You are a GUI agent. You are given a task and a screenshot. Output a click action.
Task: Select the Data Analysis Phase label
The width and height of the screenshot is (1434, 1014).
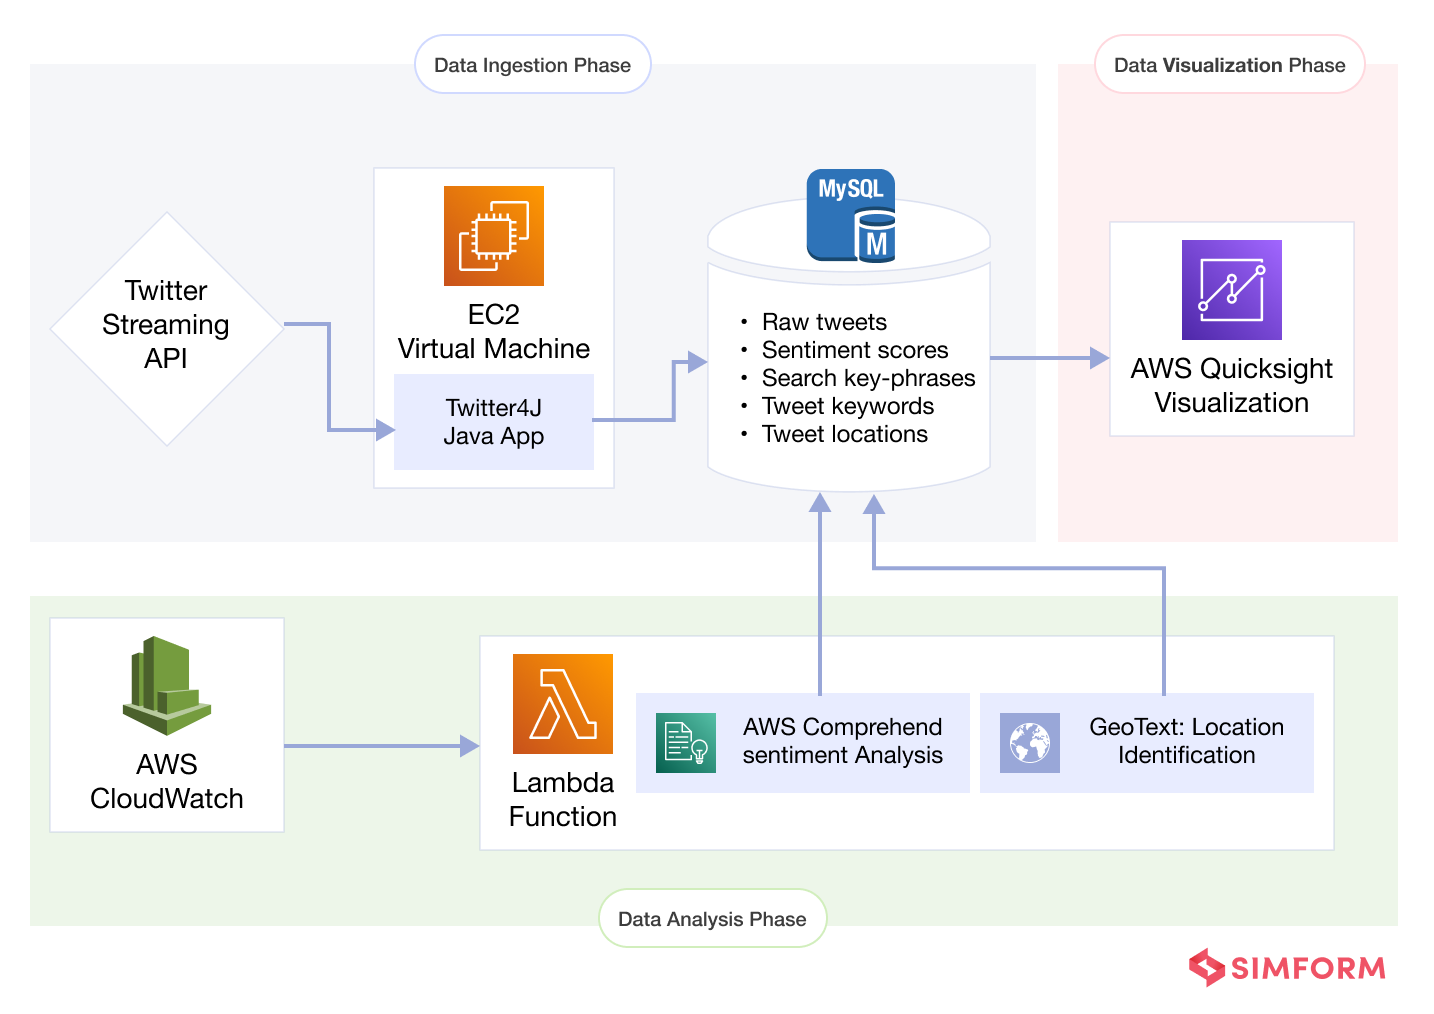pos(713,918)
